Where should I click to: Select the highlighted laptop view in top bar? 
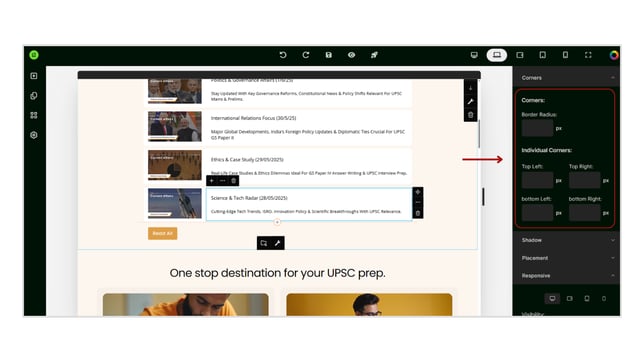tap(497, 55)
